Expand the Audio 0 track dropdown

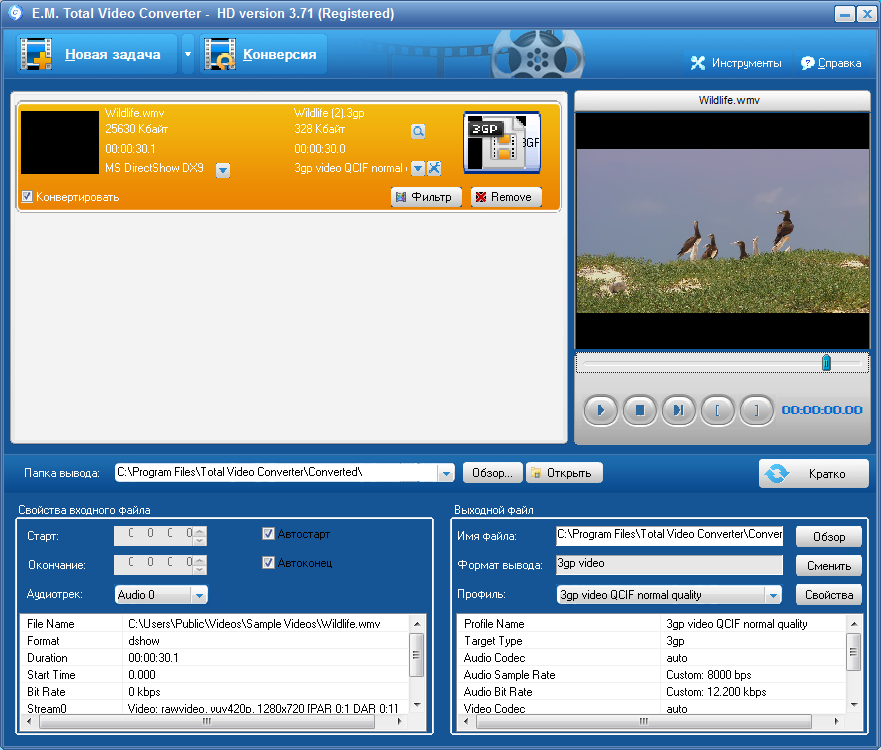[x=199, y=595]
